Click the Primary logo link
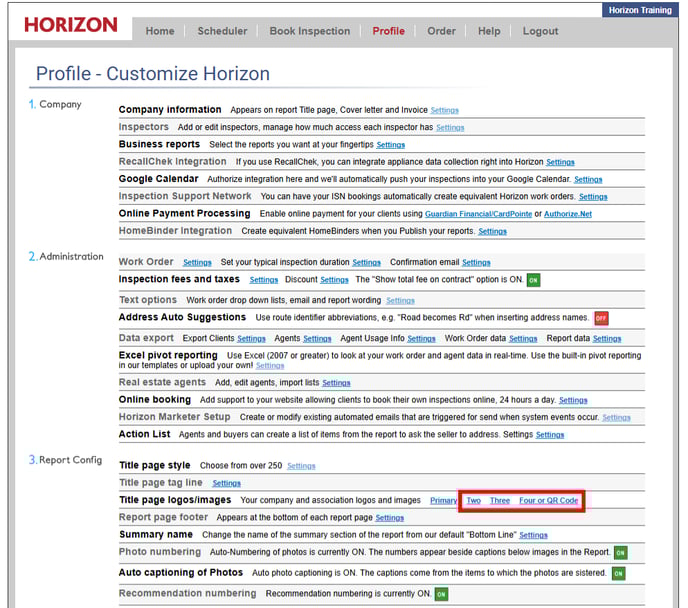 [443, 500]
